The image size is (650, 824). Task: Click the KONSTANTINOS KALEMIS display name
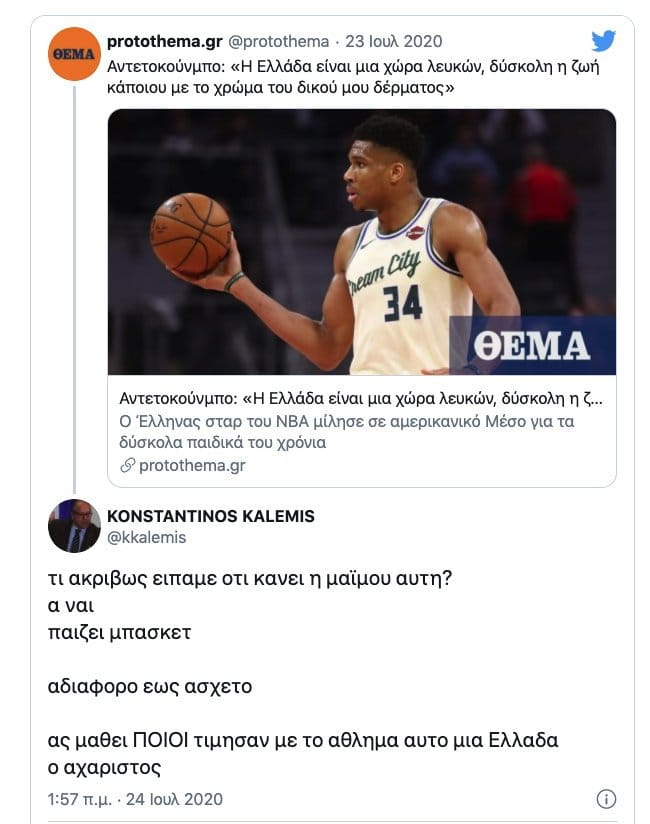click(211, 516)
